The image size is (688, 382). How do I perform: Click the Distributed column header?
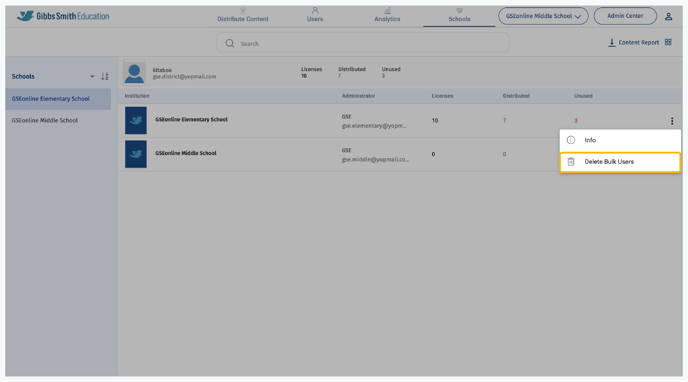coord(516,96)
